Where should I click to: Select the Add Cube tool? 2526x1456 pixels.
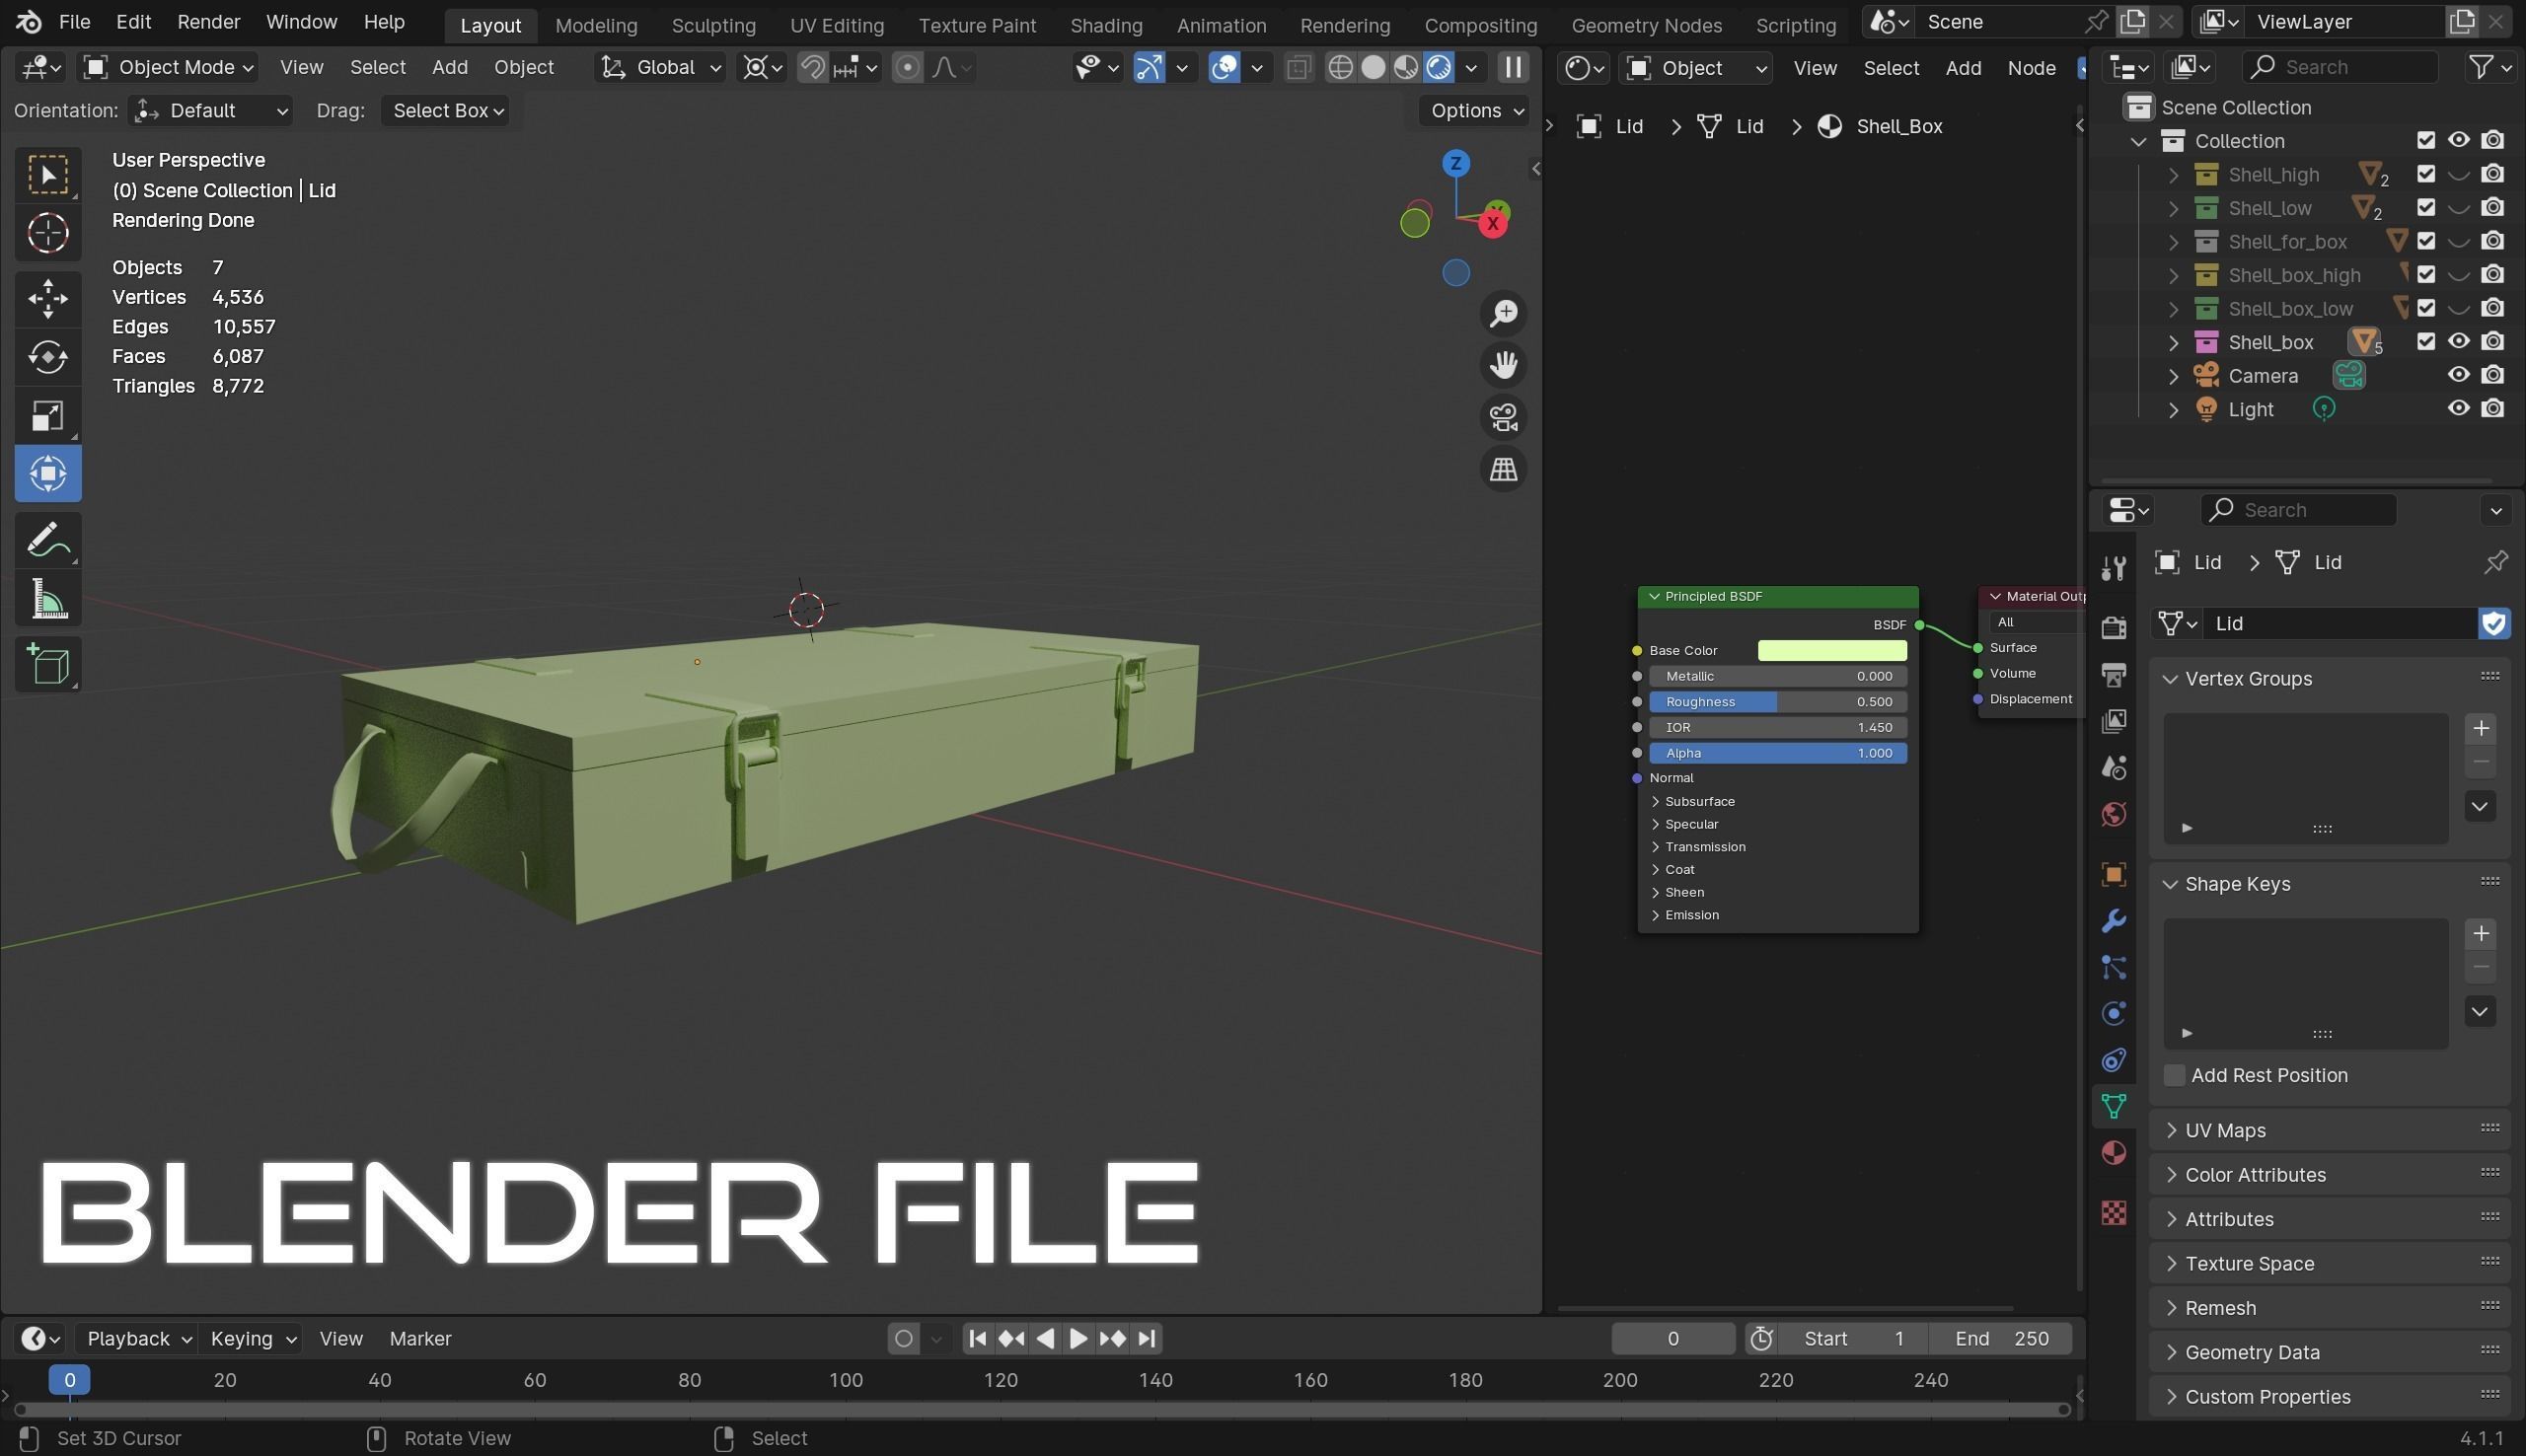48,665
